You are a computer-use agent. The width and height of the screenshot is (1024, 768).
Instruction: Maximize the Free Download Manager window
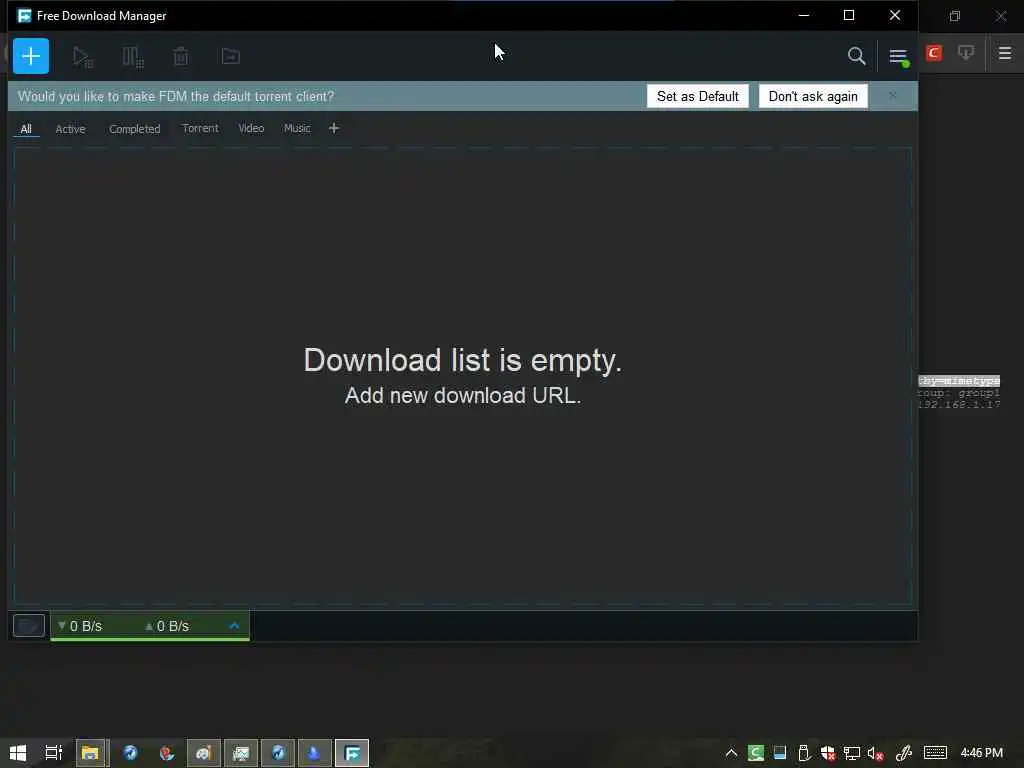coord(849,15)
